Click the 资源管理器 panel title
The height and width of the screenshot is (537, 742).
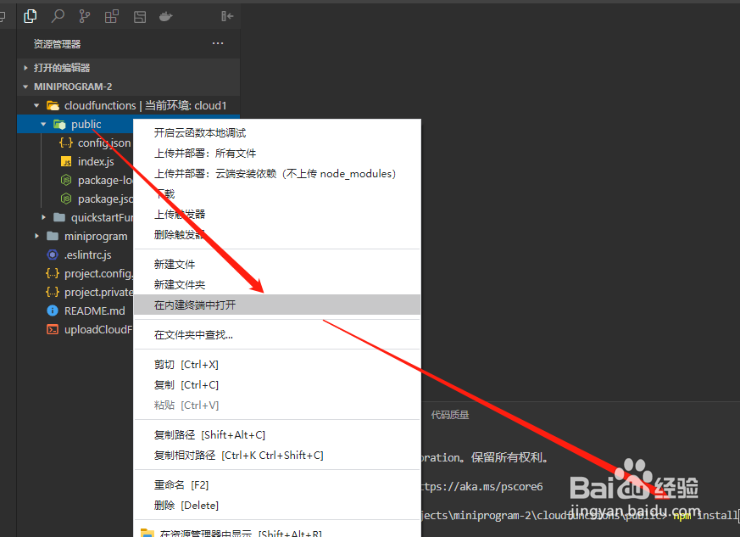click(57, 44)
